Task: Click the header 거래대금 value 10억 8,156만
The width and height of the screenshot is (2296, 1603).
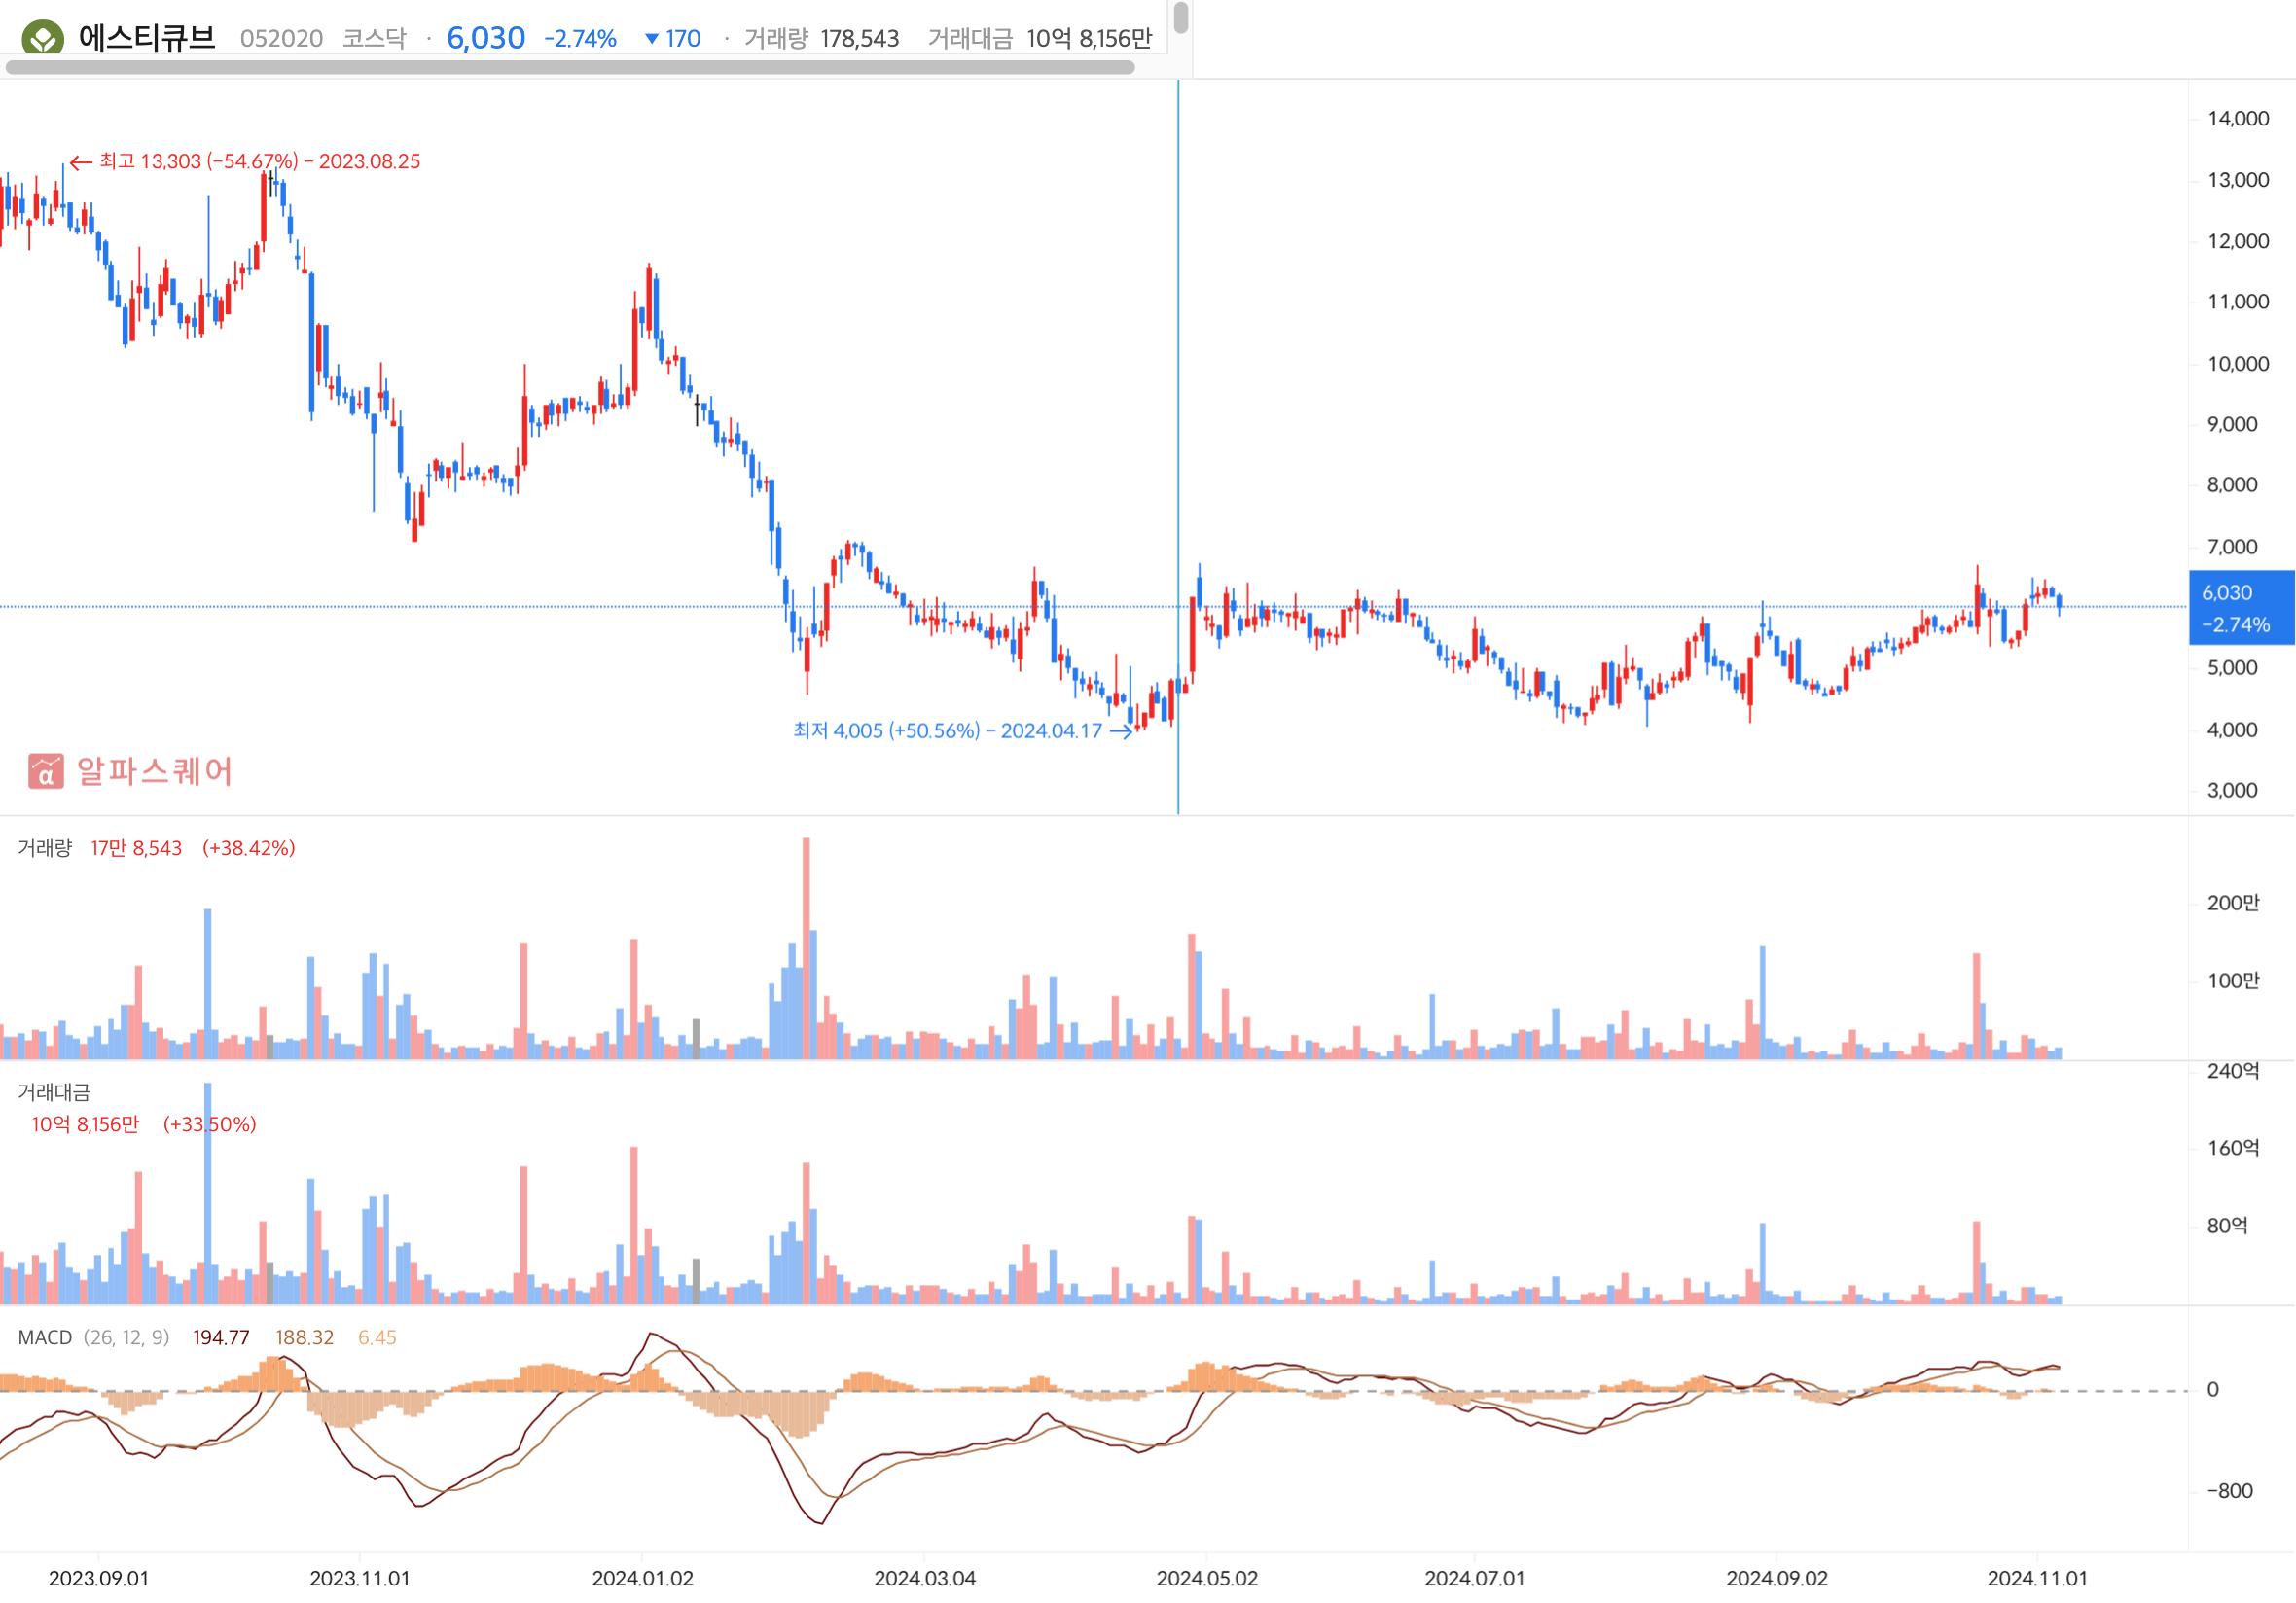Action: [1089, 39]
